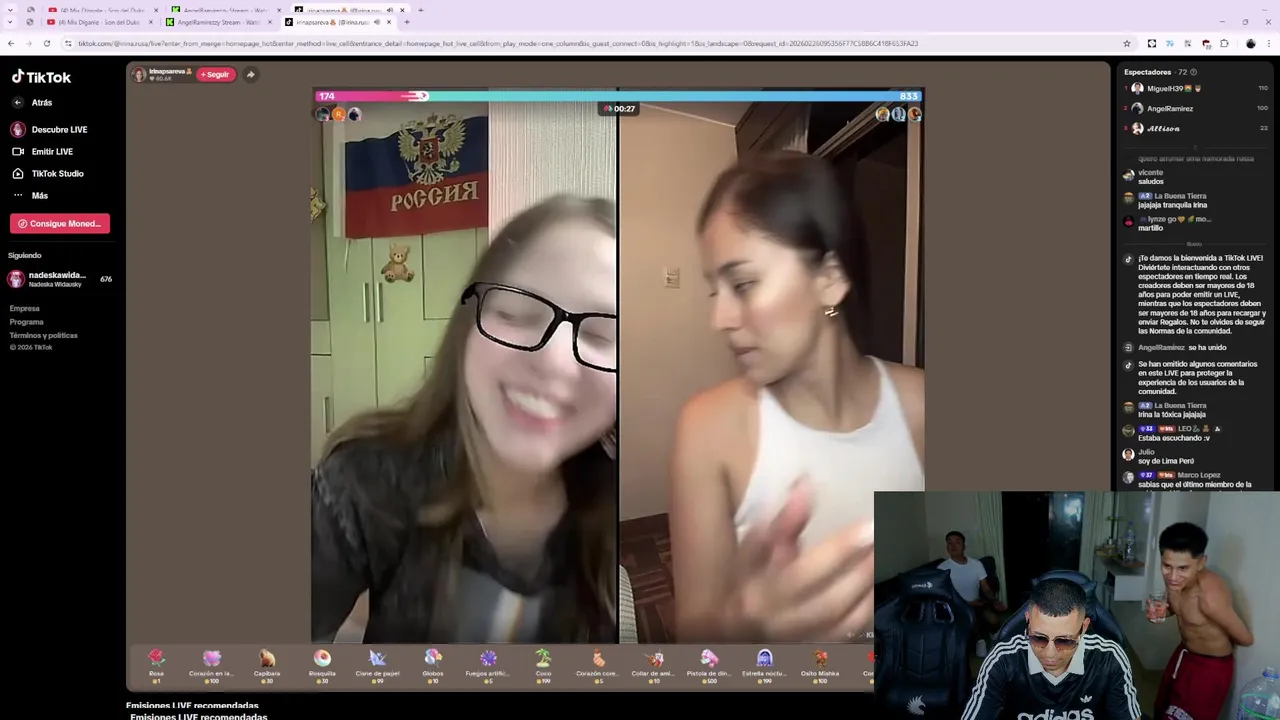Send the Rosa gift

click(x=156, y=664)
